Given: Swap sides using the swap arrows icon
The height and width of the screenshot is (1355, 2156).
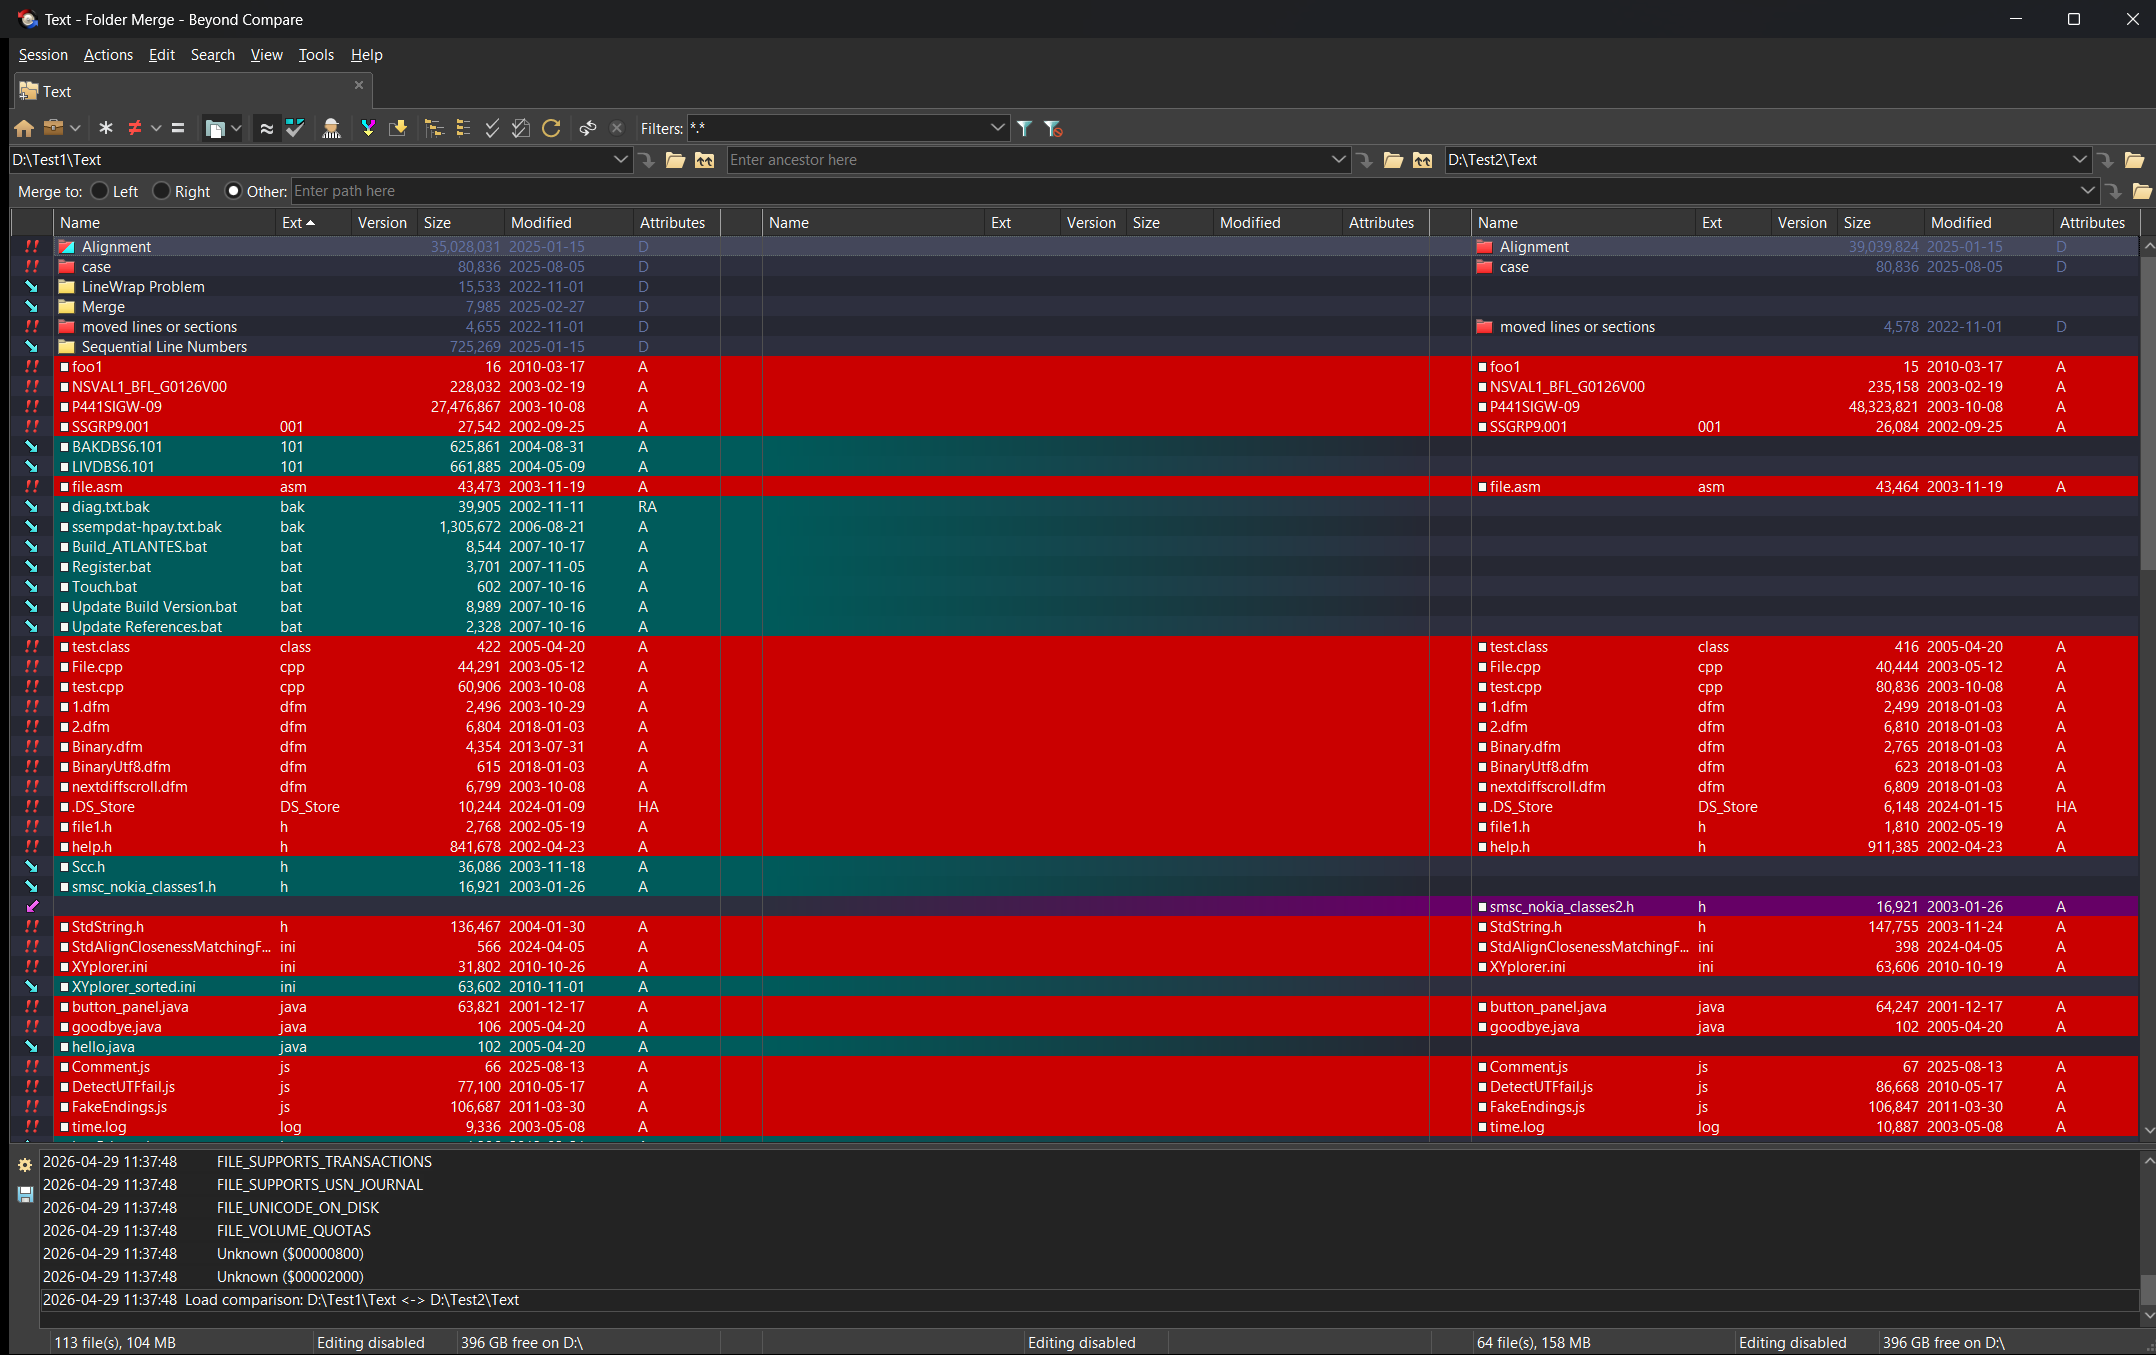Looking at the screenshot, I should pyautogui.click(x=588, y=128).
